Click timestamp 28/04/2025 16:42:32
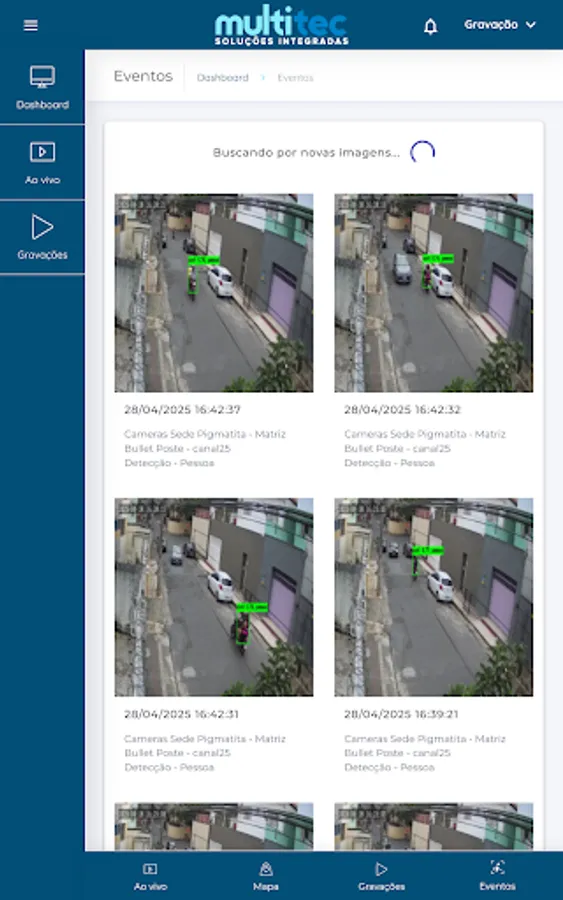Viewport: 563px width, 900px height. click(402, 410)
